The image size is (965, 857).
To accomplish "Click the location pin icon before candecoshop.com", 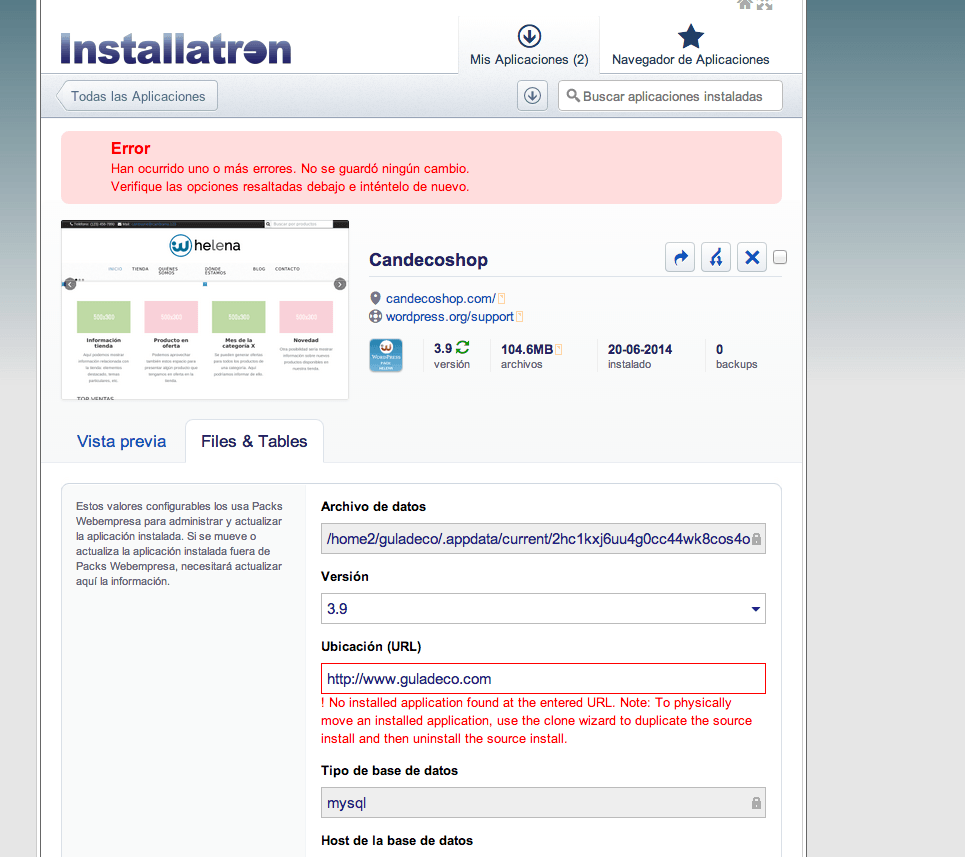I will [375, 298].
